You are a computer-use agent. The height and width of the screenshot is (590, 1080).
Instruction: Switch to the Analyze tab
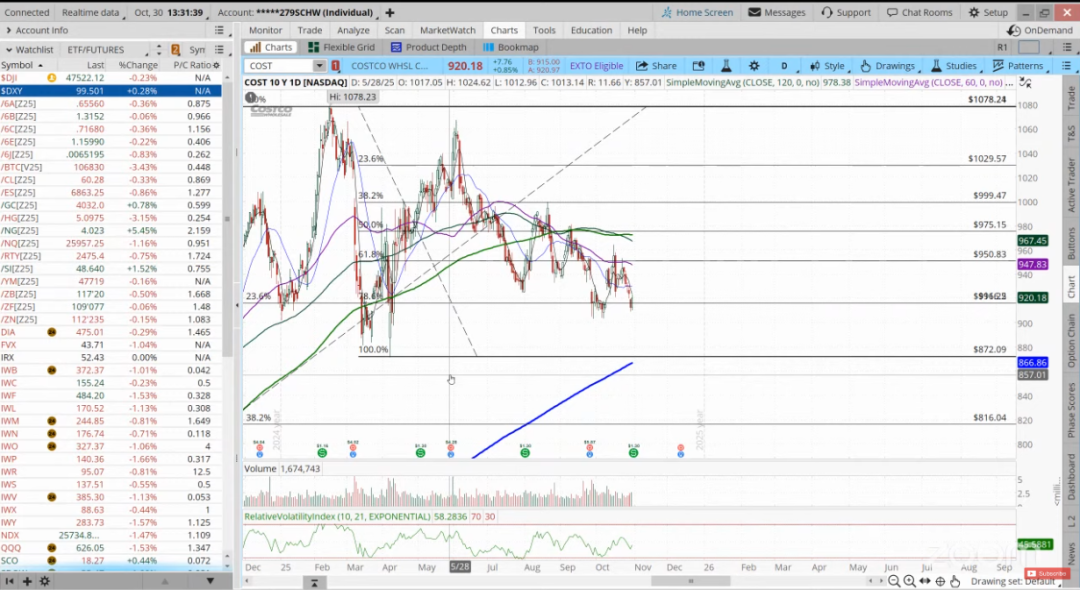click(x=353, y=30)
